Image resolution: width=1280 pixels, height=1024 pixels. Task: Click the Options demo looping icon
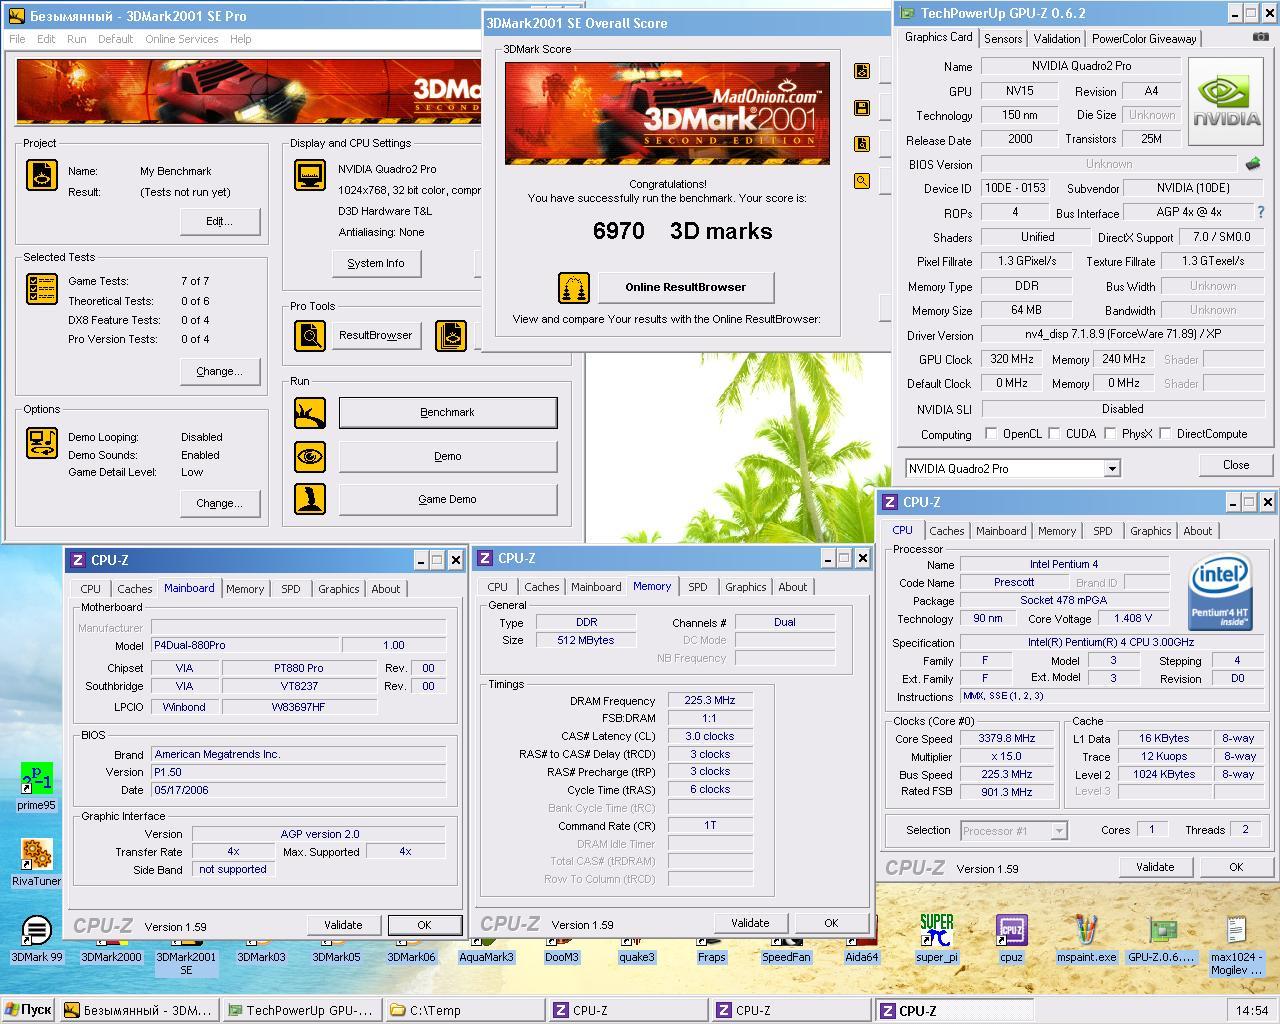tap(42, 441)
